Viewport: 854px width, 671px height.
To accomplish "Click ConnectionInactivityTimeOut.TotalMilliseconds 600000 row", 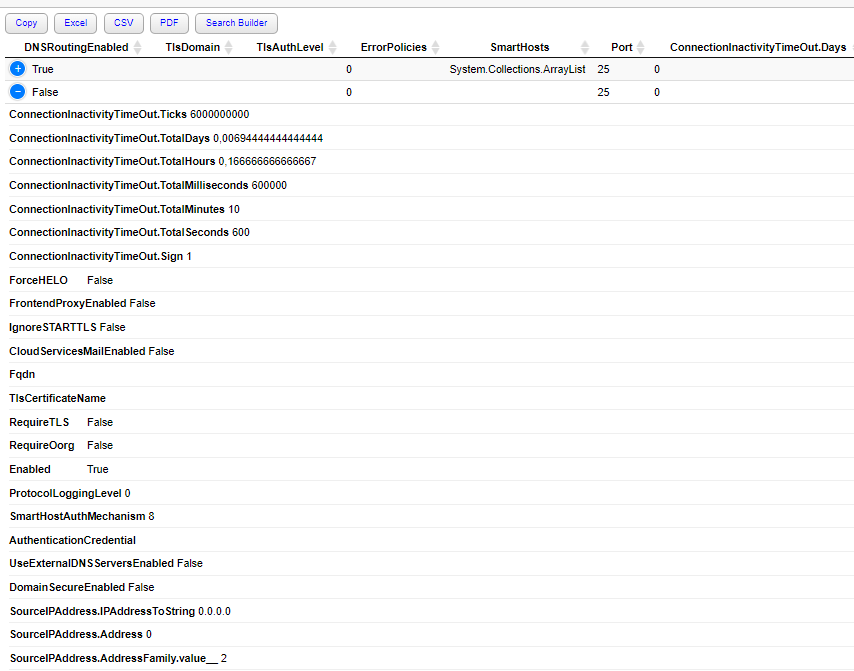I will pyautogui.click(x=429, y=185).
